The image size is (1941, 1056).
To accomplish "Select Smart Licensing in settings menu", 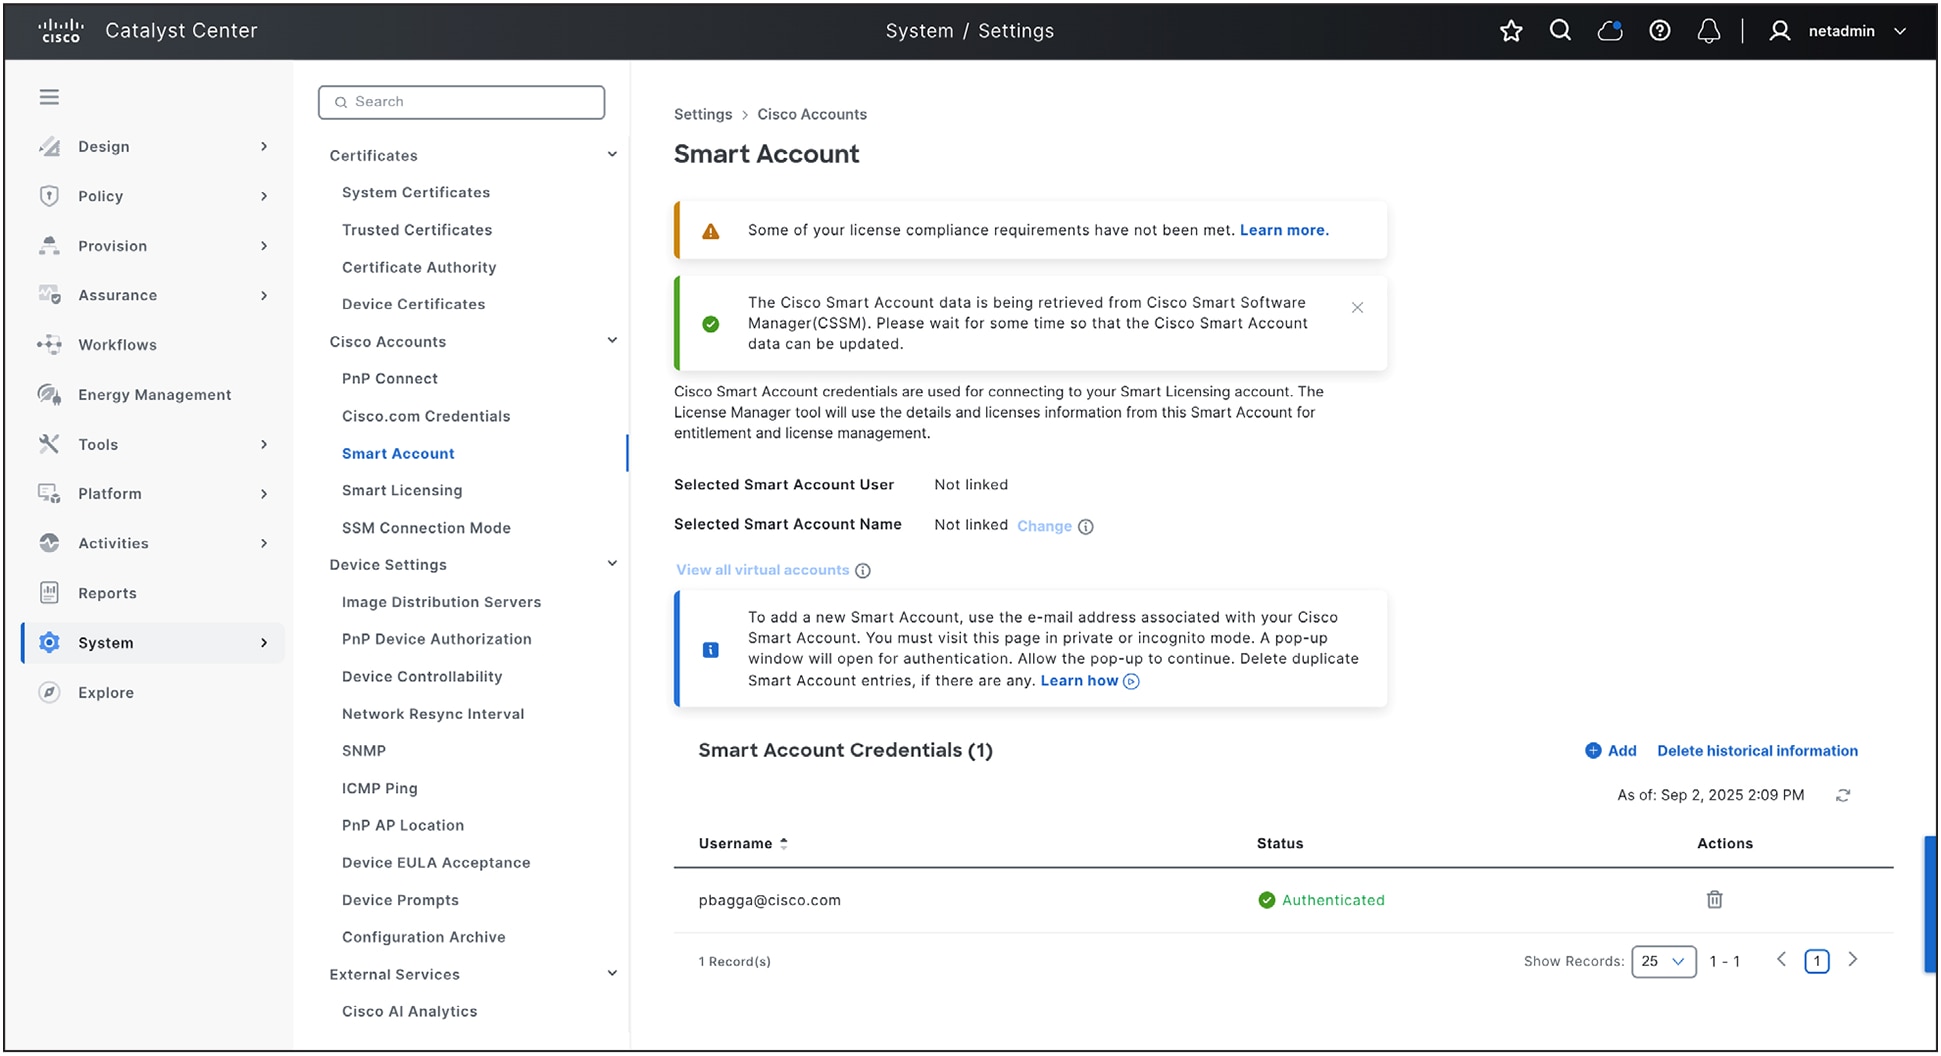I will point(402,490).
